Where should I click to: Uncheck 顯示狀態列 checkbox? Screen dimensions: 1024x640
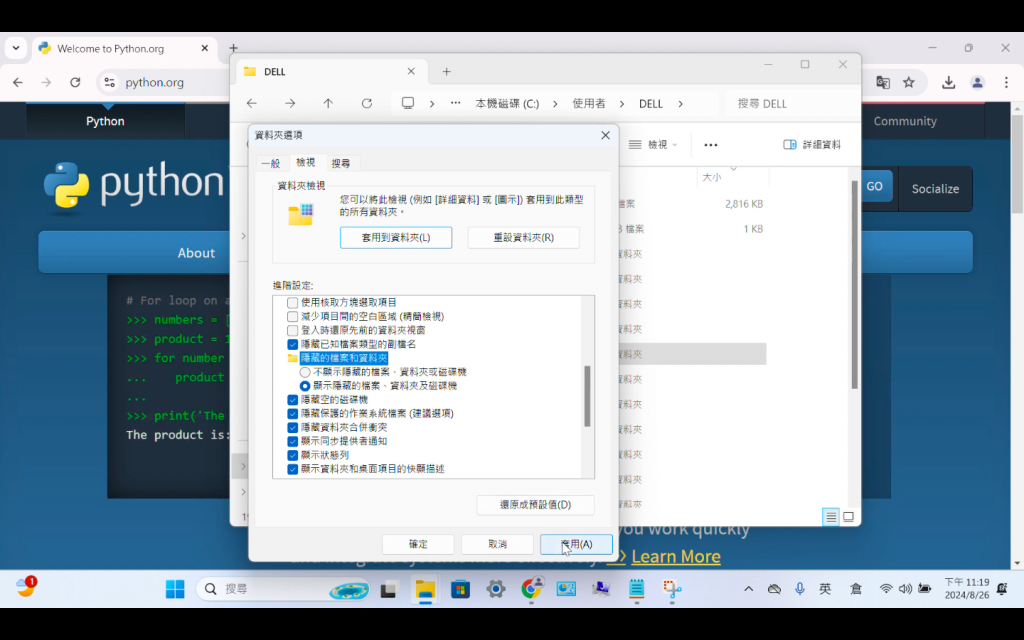293,455
